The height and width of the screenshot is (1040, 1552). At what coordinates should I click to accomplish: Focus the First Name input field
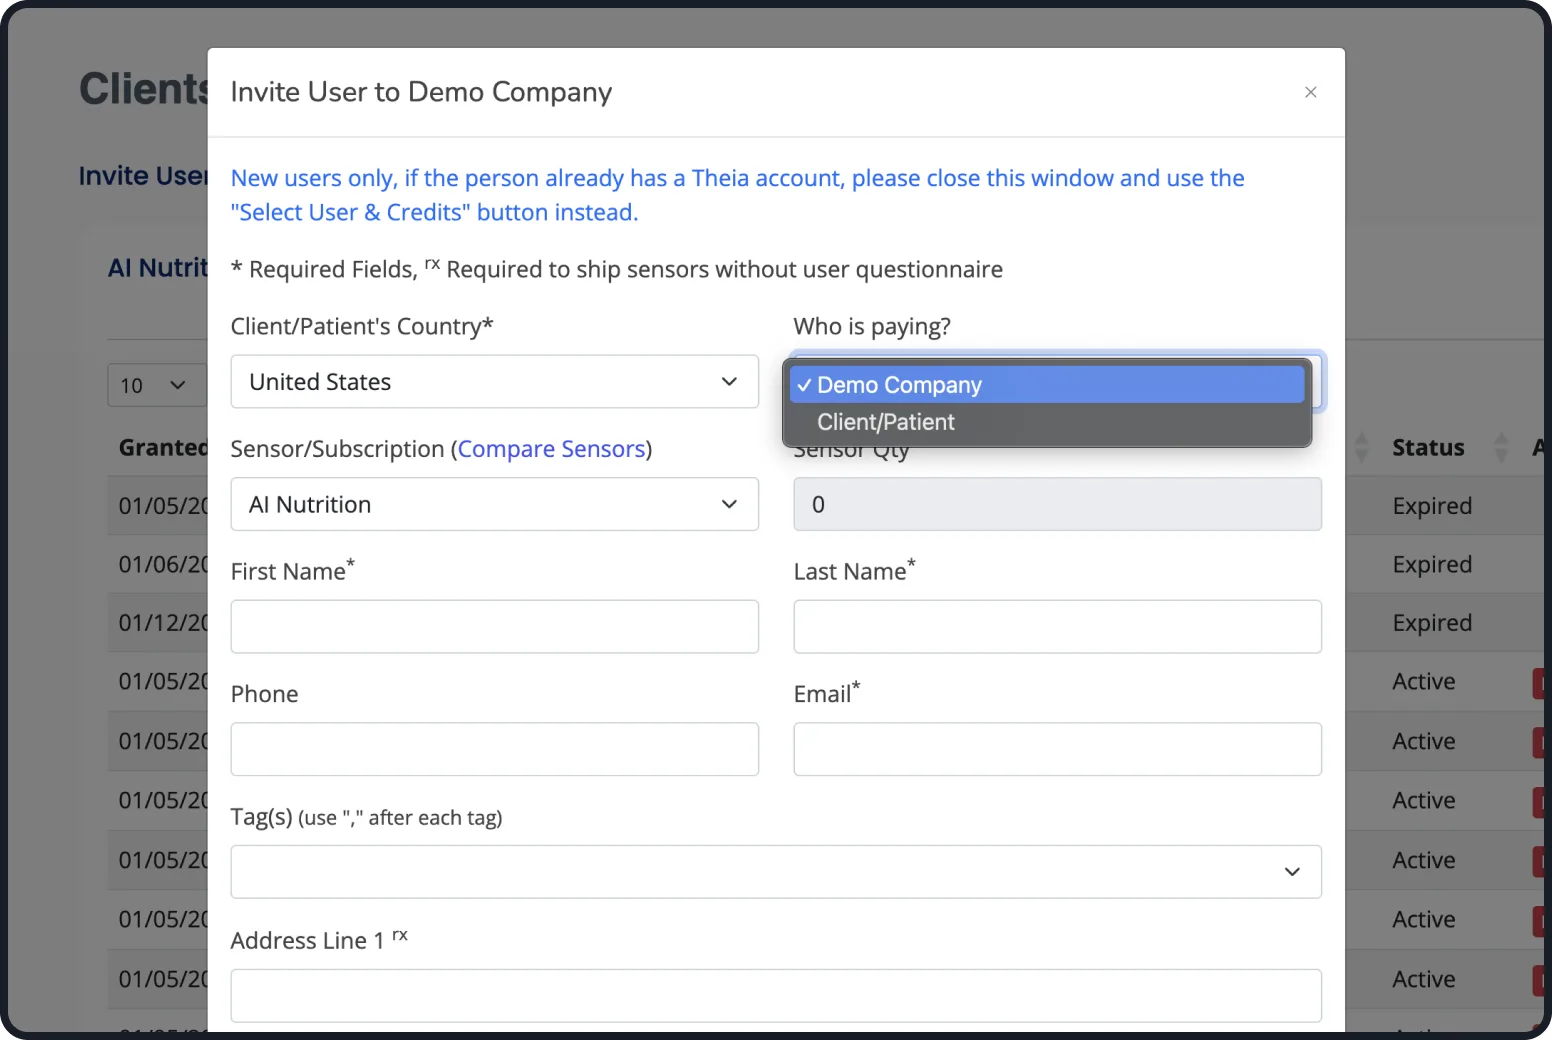click(x=494, y=627)
